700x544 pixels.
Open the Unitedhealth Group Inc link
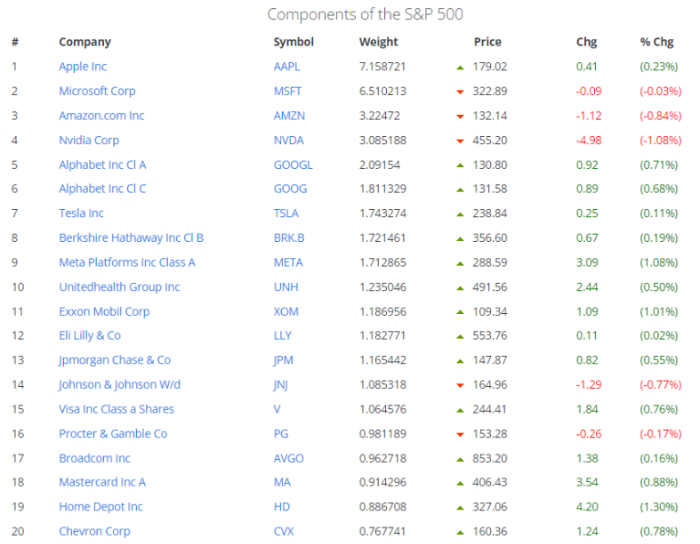coord(119,287)
